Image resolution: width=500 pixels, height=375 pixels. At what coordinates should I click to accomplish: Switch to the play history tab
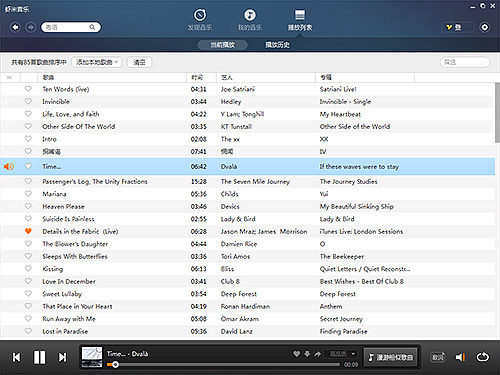[277, 45]
